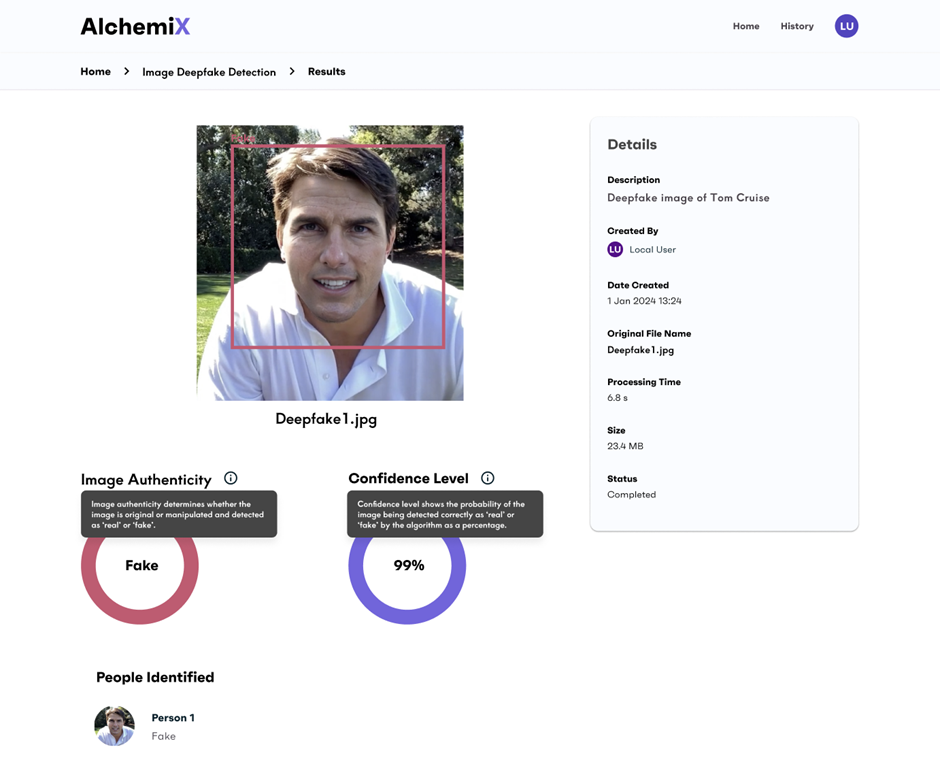940x758 pixels.
Task: Open Home from the top navigation
Action: 746,26
